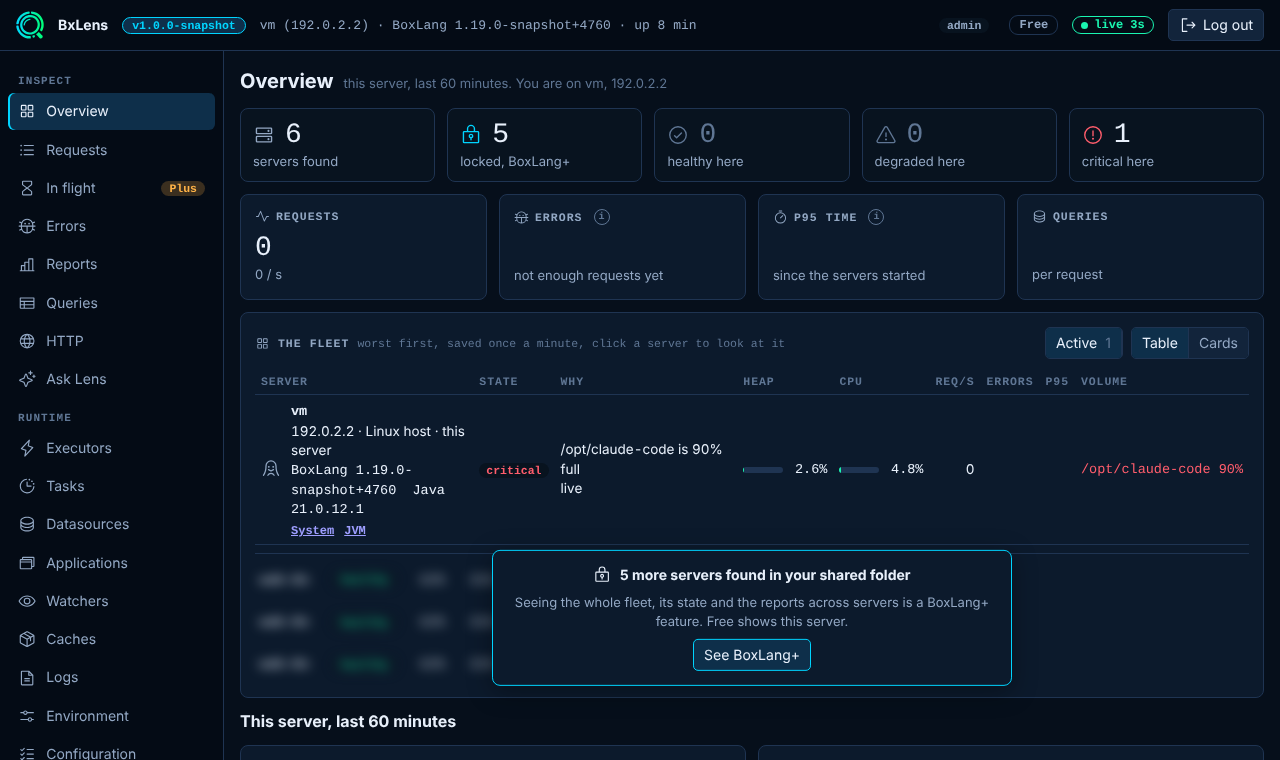Click the Linux penguin icon in vm row

270,469
